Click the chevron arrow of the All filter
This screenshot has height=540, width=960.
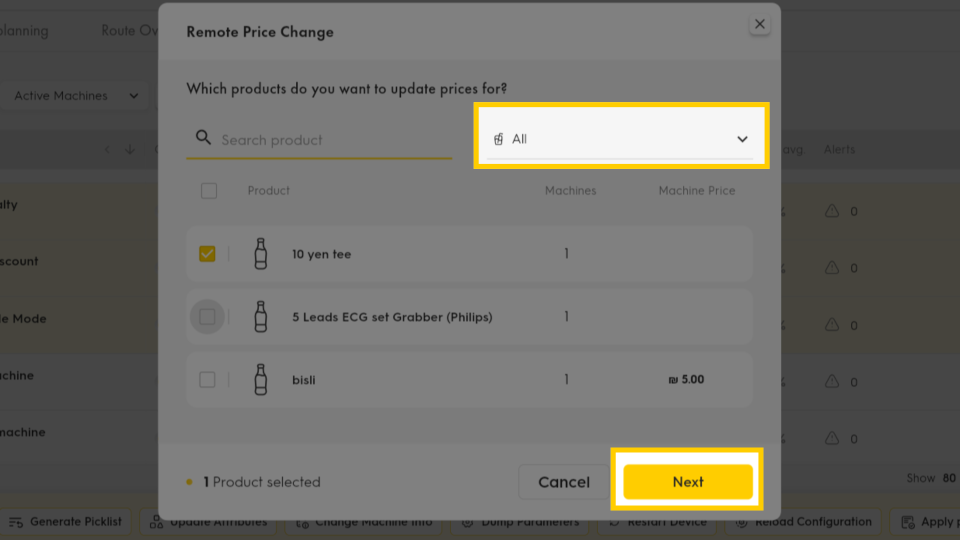point(742,140)
